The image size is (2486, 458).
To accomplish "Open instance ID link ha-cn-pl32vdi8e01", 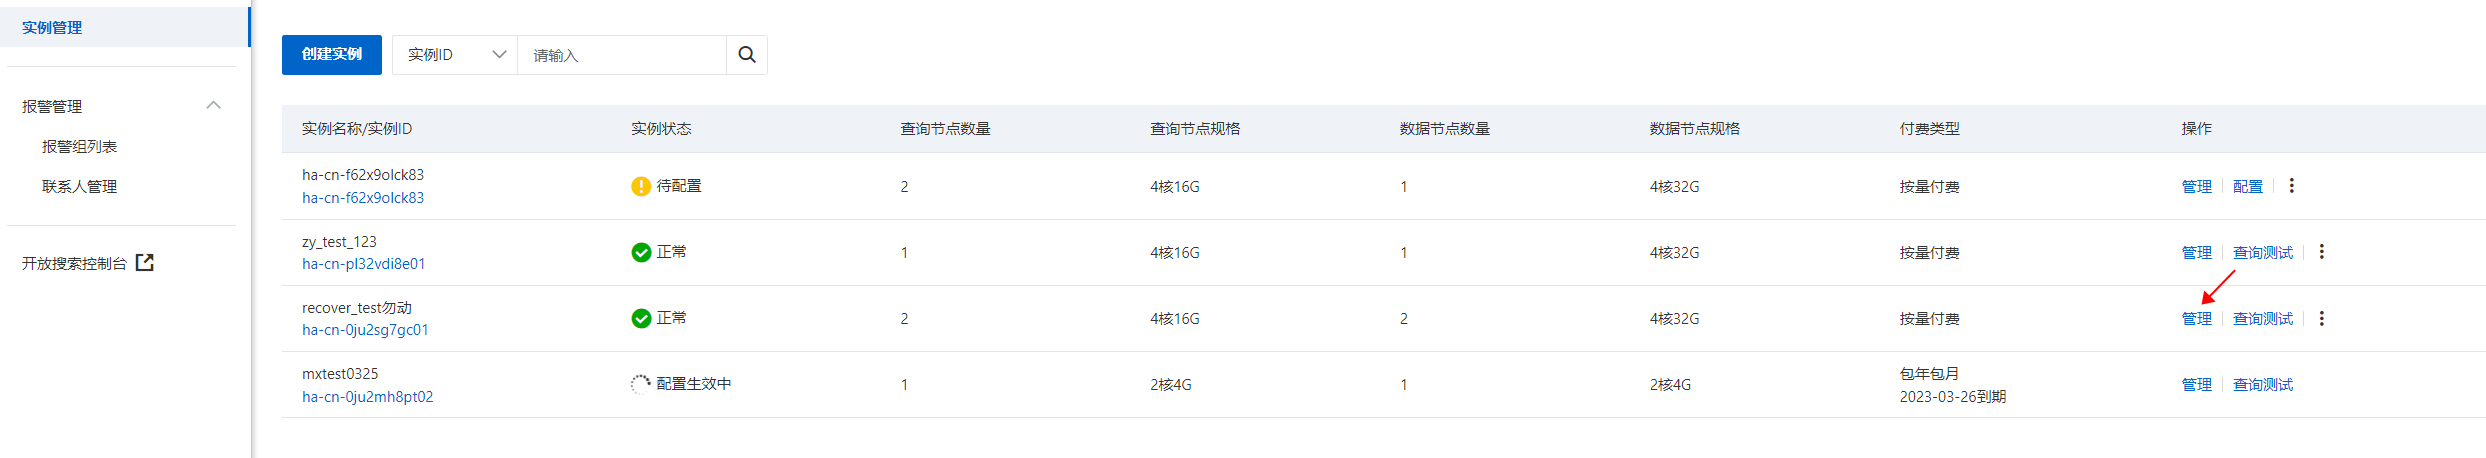I will (x=363, y=264).
